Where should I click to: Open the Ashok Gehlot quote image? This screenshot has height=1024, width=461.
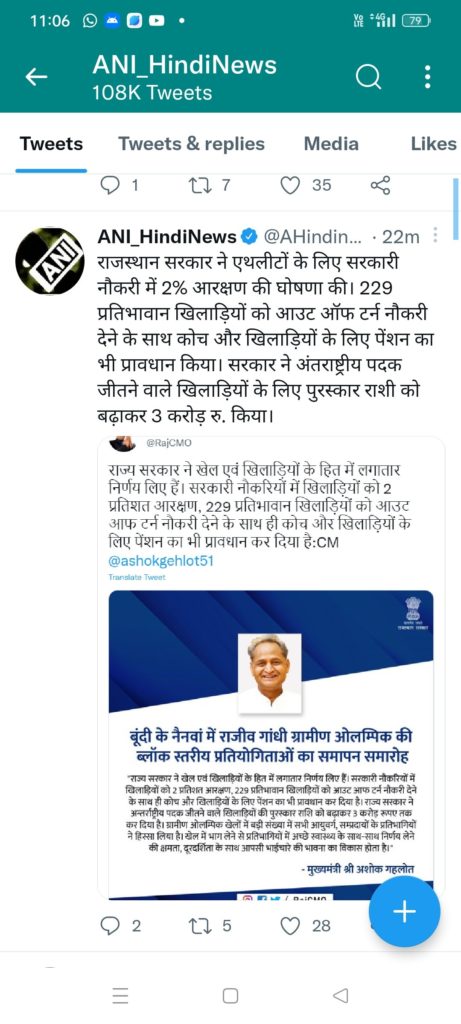click(271, 745)
